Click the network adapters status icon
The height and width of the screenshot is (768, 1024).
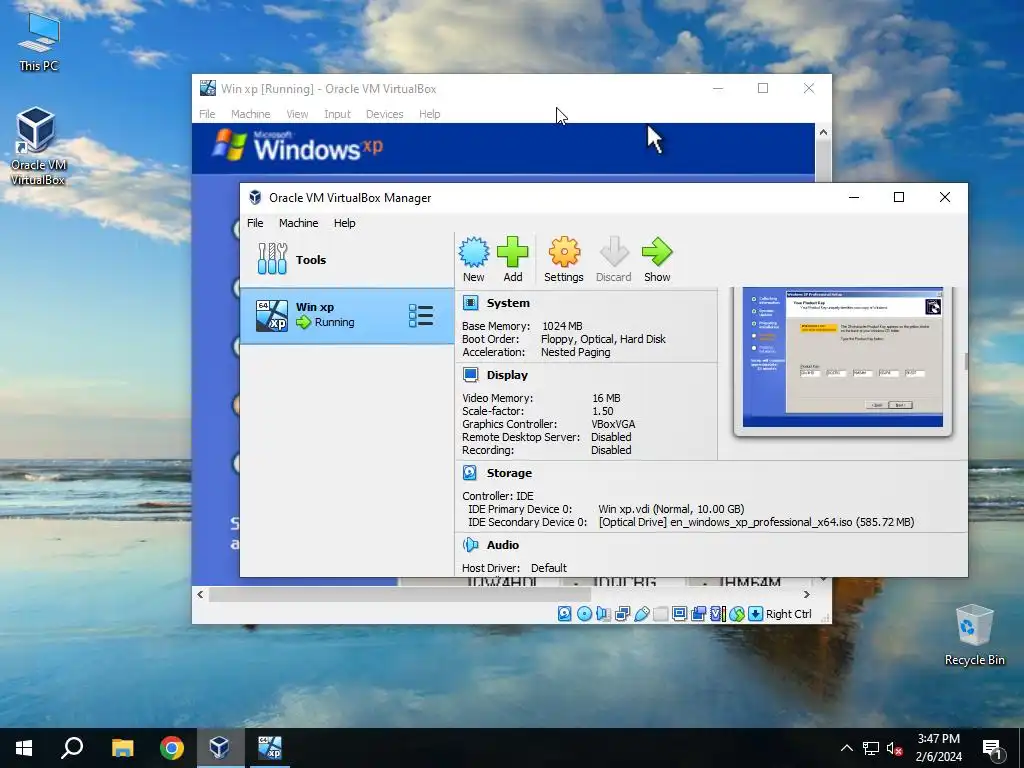[x=622, y=614]
